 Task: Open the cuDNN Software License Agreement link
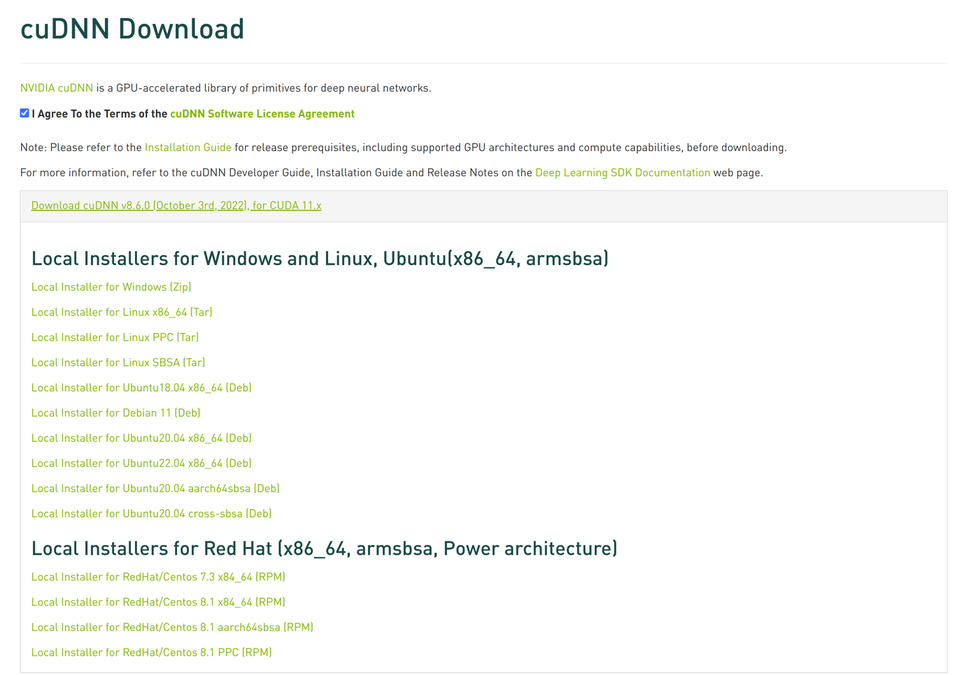coord(262,114)
